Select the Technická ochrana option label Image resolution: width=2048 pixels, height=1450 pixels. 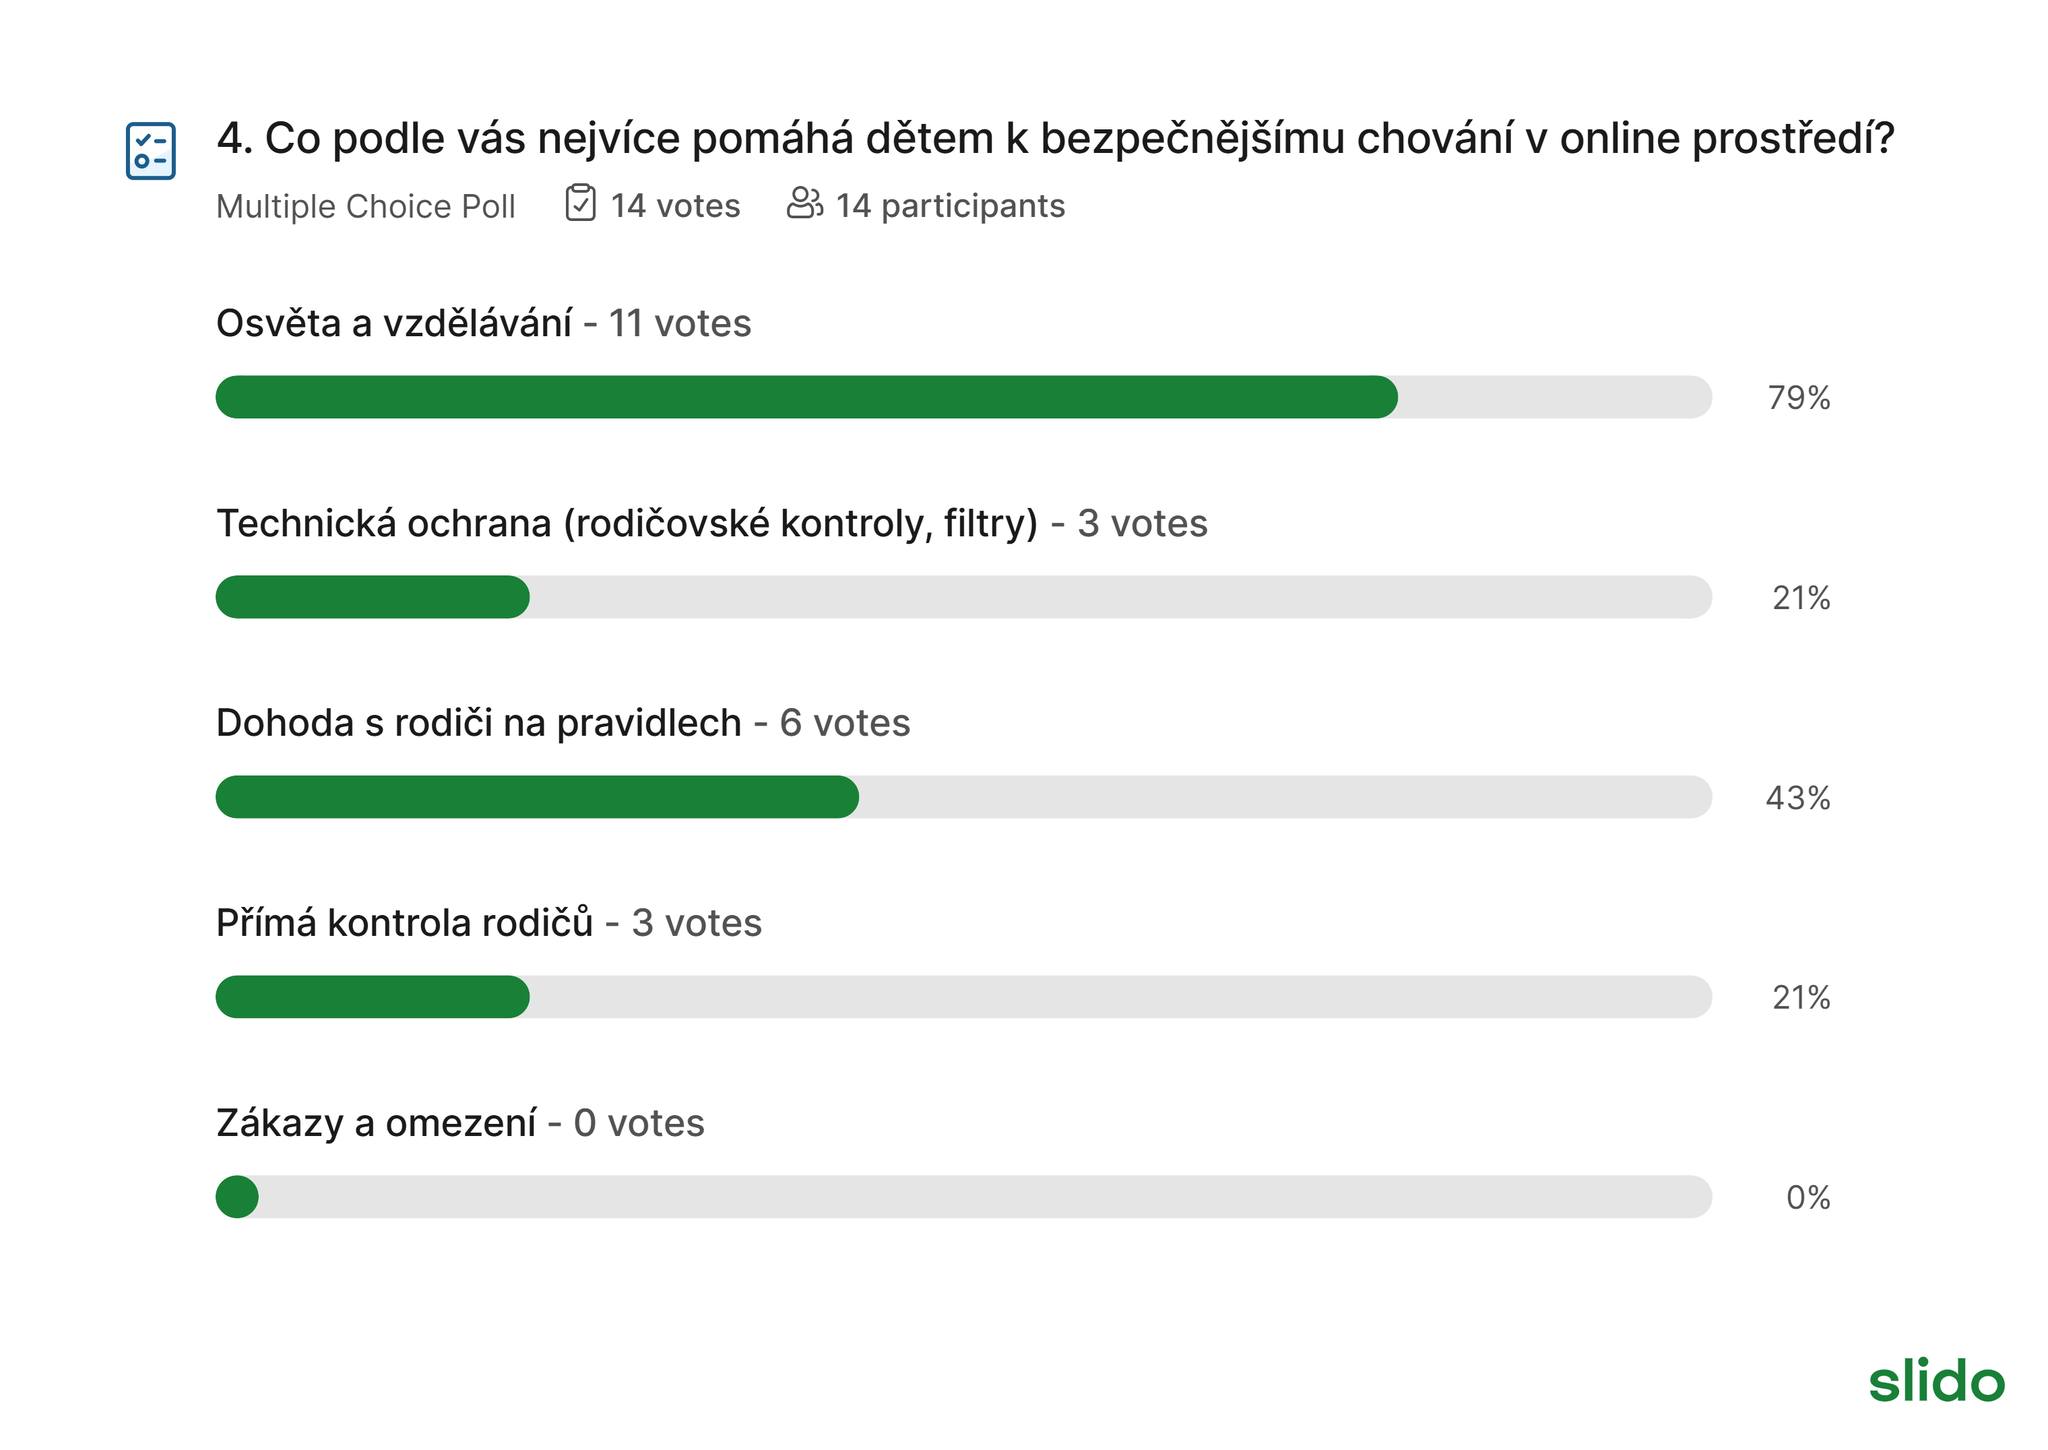[x=627, y=523]
